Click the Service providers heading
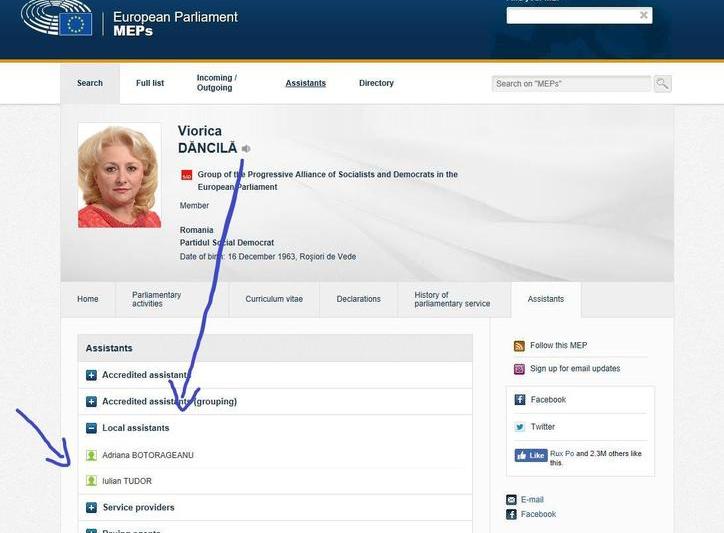724x533 pixels. 139,508
